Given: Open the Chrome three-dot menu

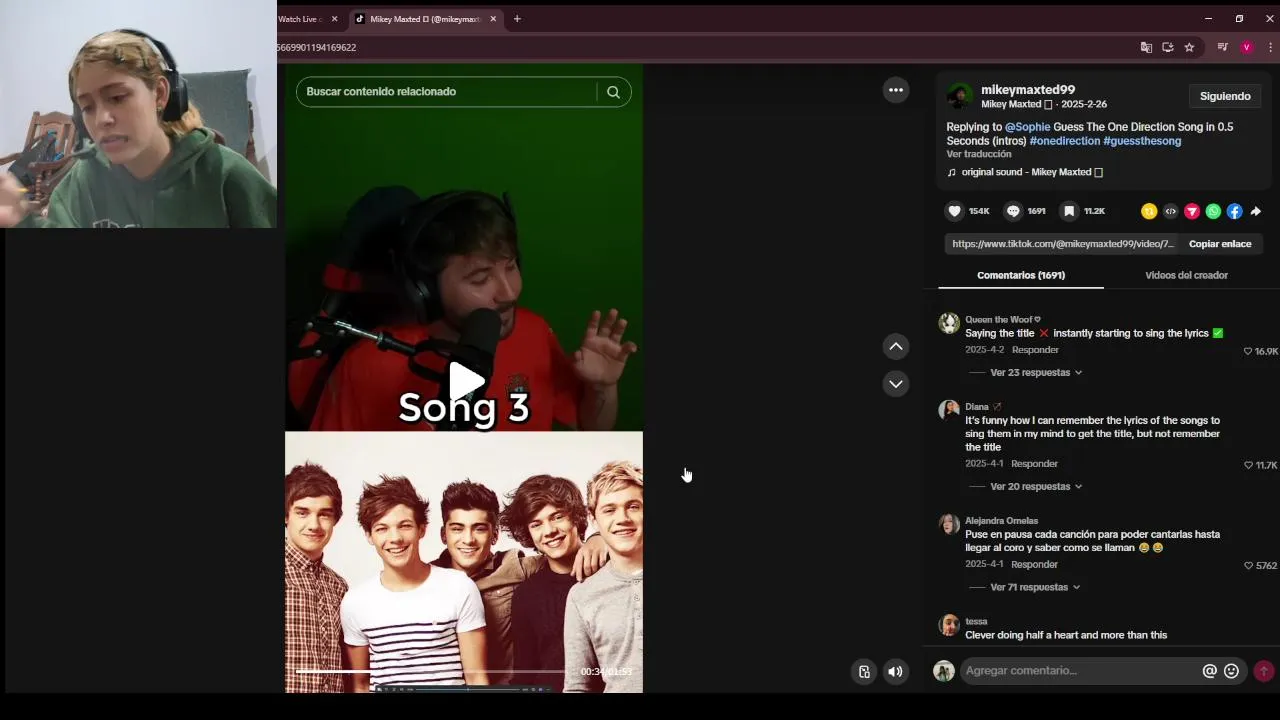Looking at the screenshot, I should tap(1270, 47).
